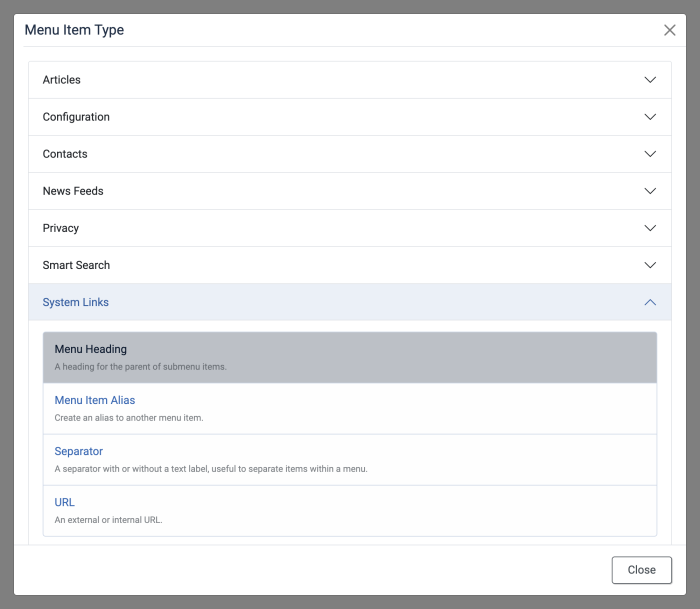The image size is (700, 609).
Task: Collapse System Links using the up chevron
Action: [650, 302]
